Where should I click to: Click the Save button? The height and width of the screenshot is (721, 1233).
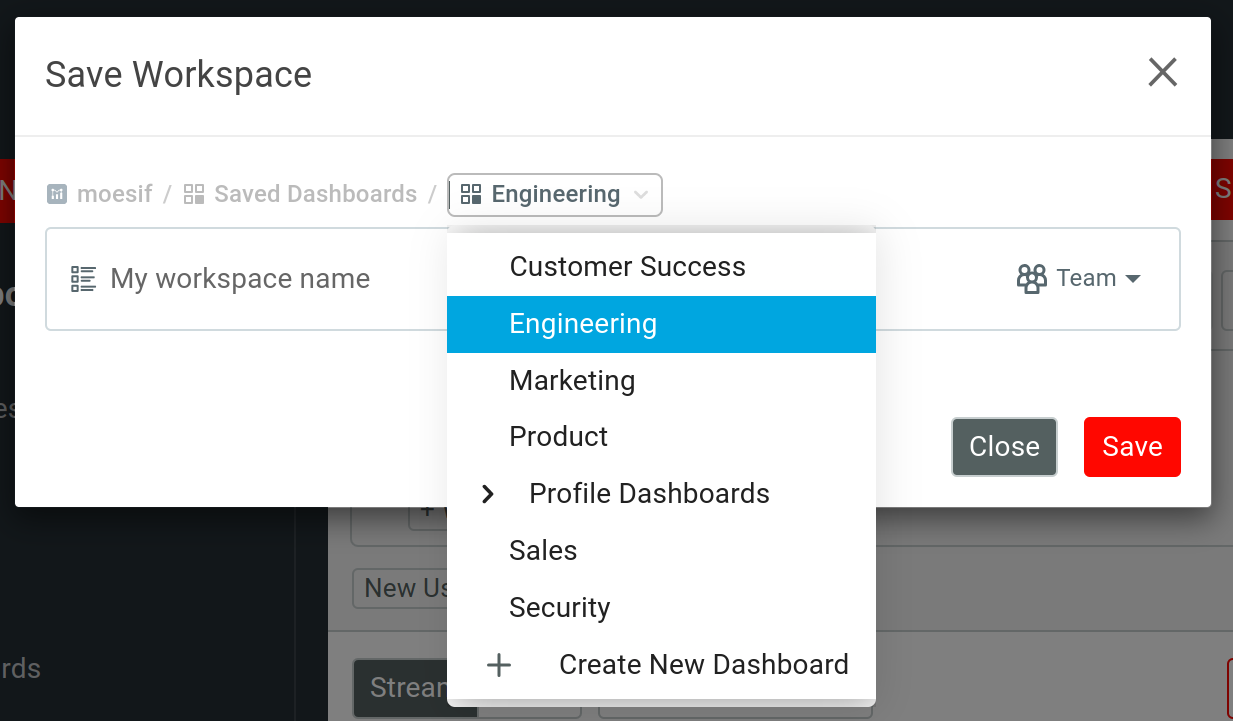point(1132,446)
